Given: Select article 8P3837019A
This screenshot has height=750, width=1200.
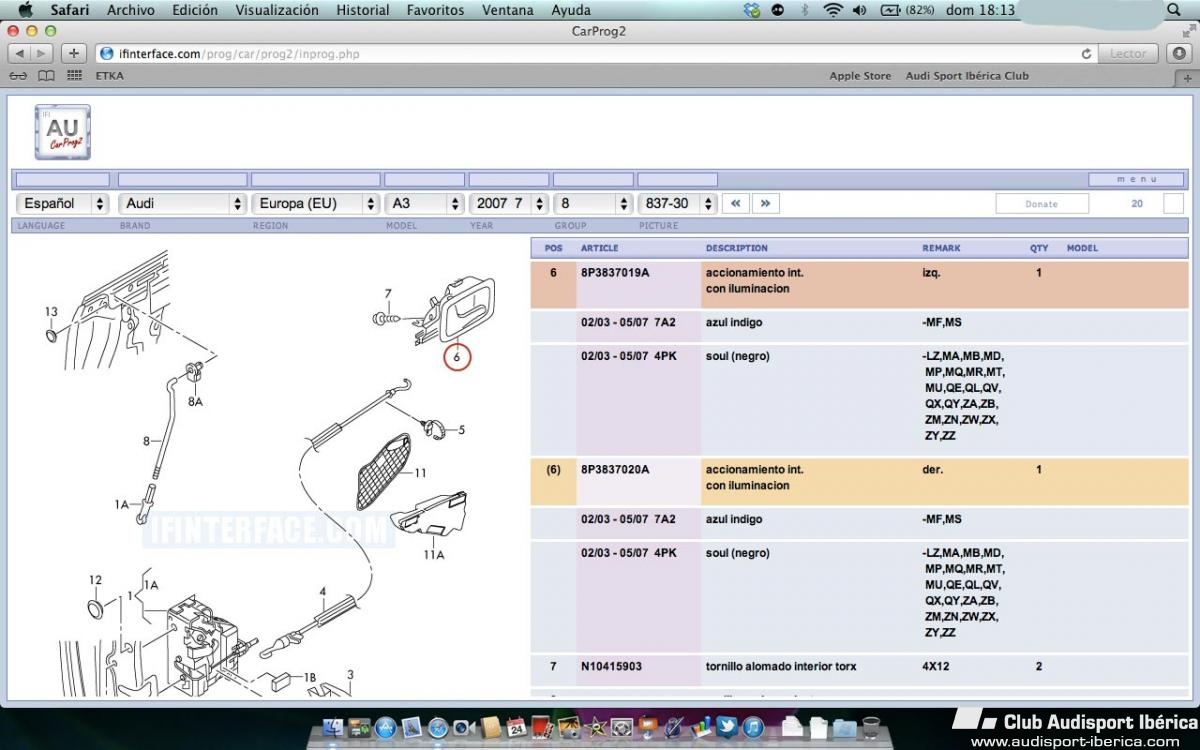Looking at the screenshot, I should [x=615, y=272].
